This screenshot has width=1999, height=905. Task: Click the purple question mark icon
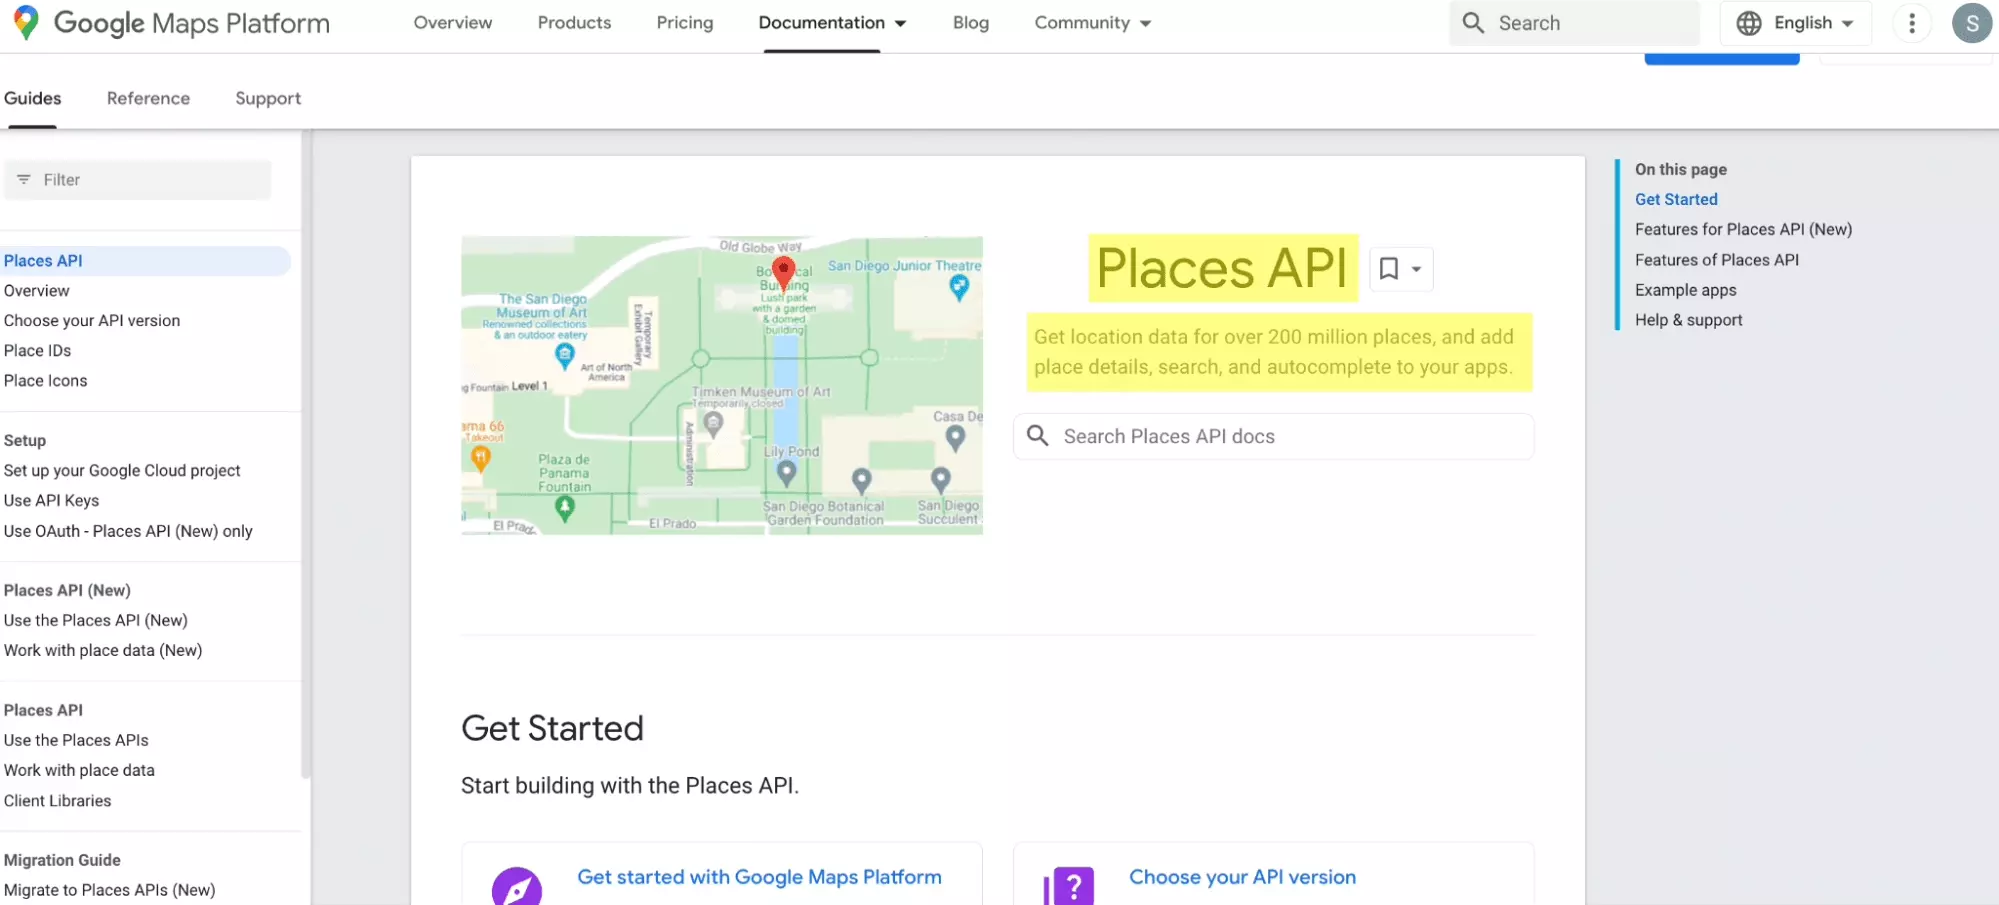[x=1069, y=886]
